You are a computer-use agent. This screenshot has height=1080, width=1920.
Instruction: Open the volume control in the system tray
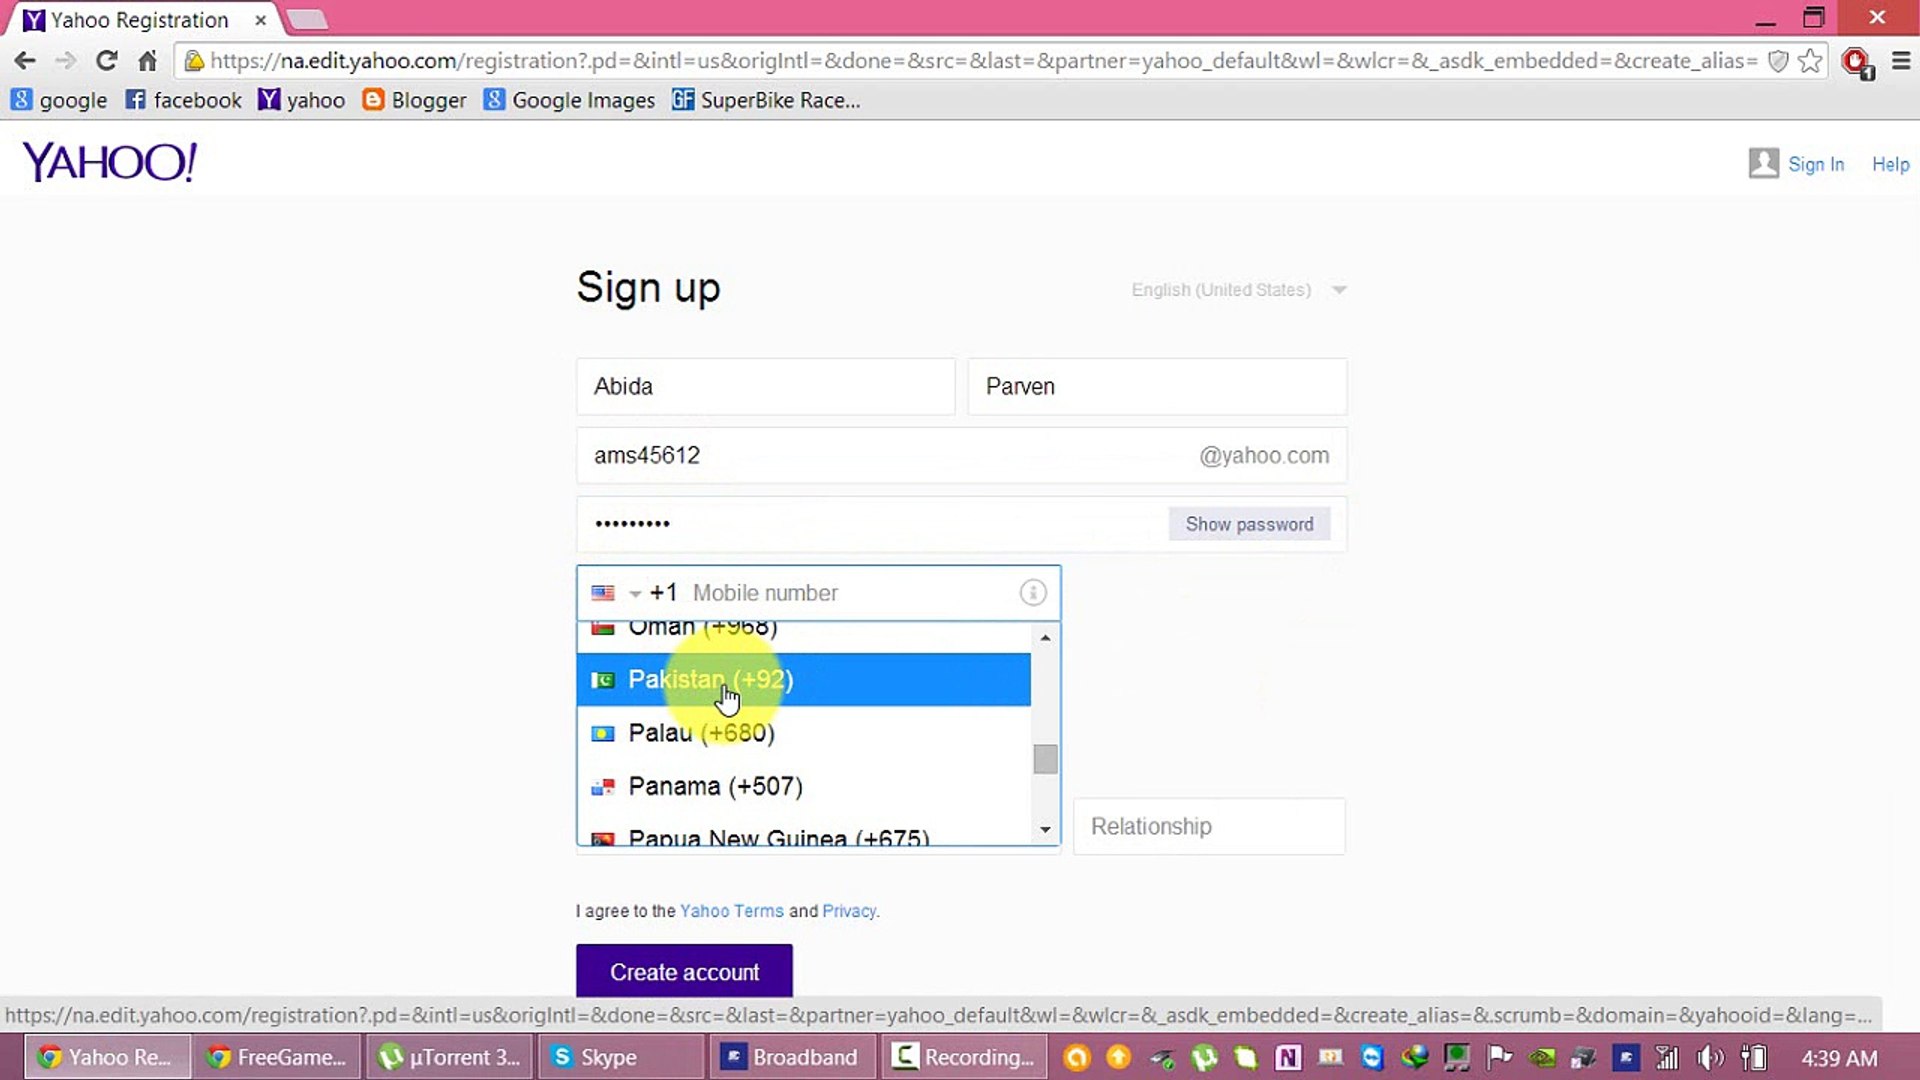coord(1710,1057)
